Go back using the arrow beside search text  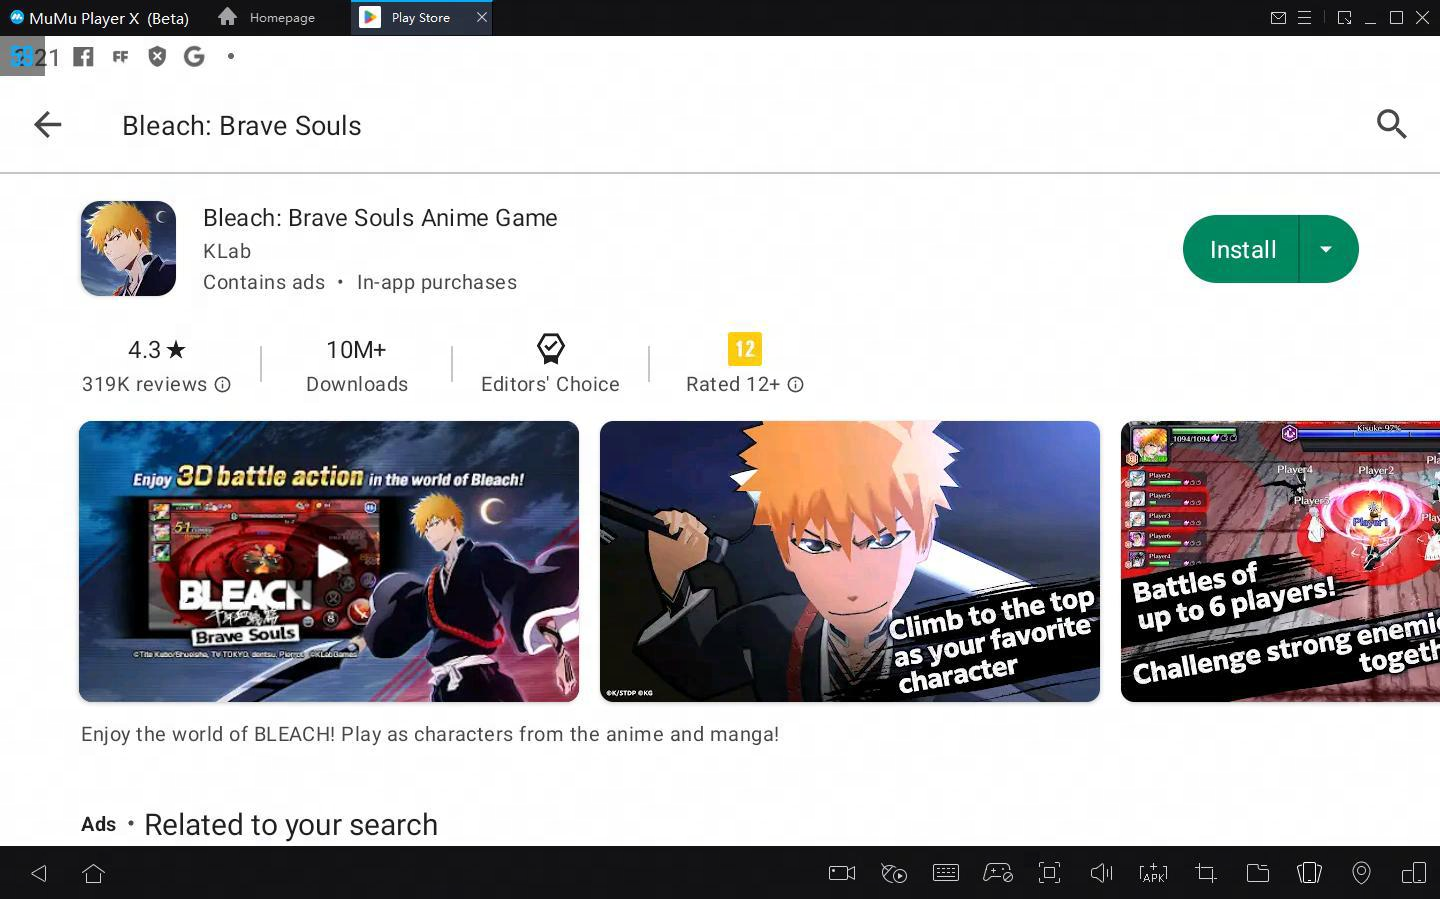point(47,125)
